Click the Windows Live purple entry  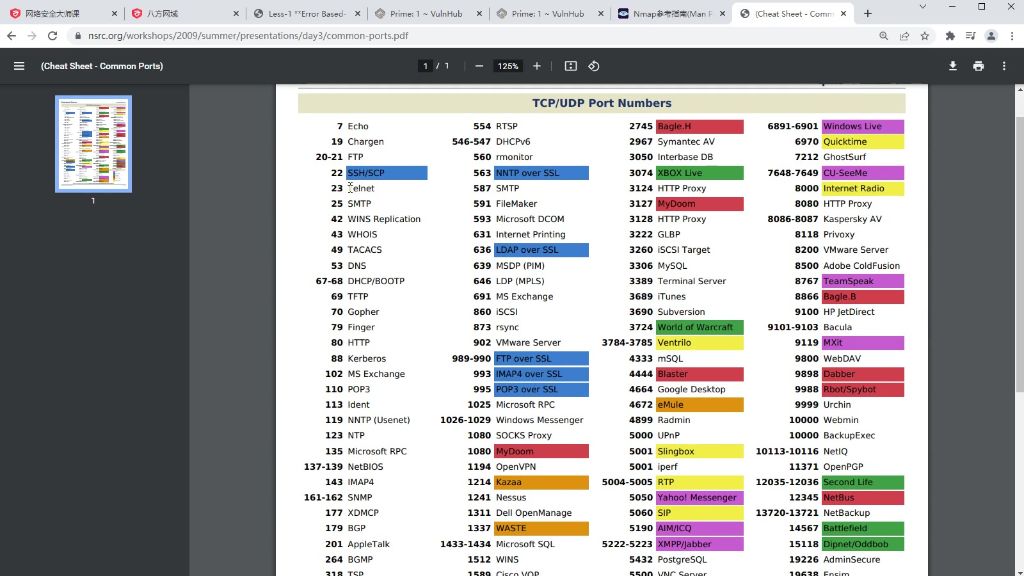[x=863, y=126]
